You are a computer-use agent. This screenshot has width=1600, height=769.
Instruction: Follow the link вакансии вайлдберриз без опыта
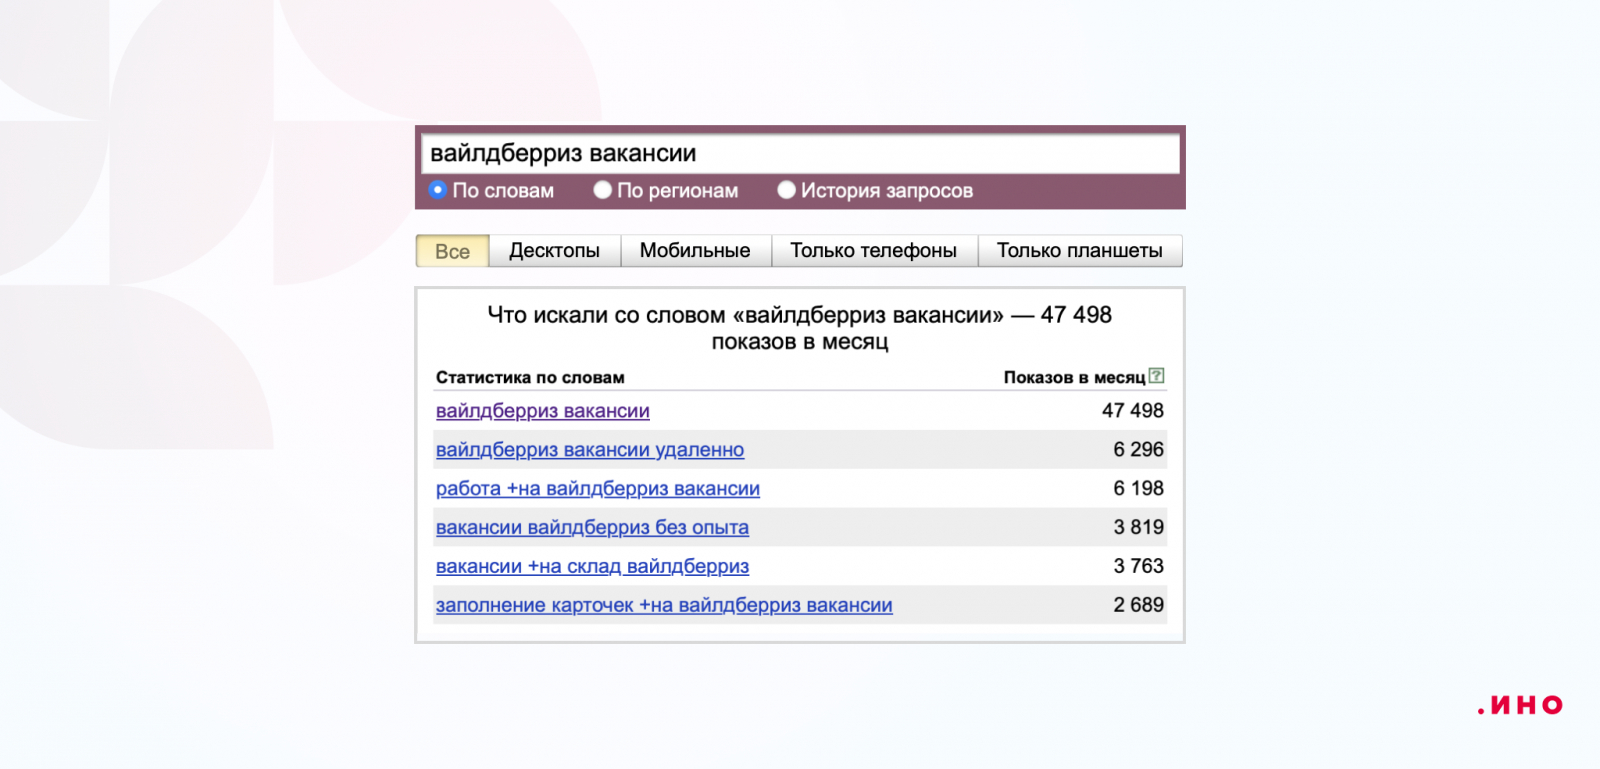coord(592,528)
